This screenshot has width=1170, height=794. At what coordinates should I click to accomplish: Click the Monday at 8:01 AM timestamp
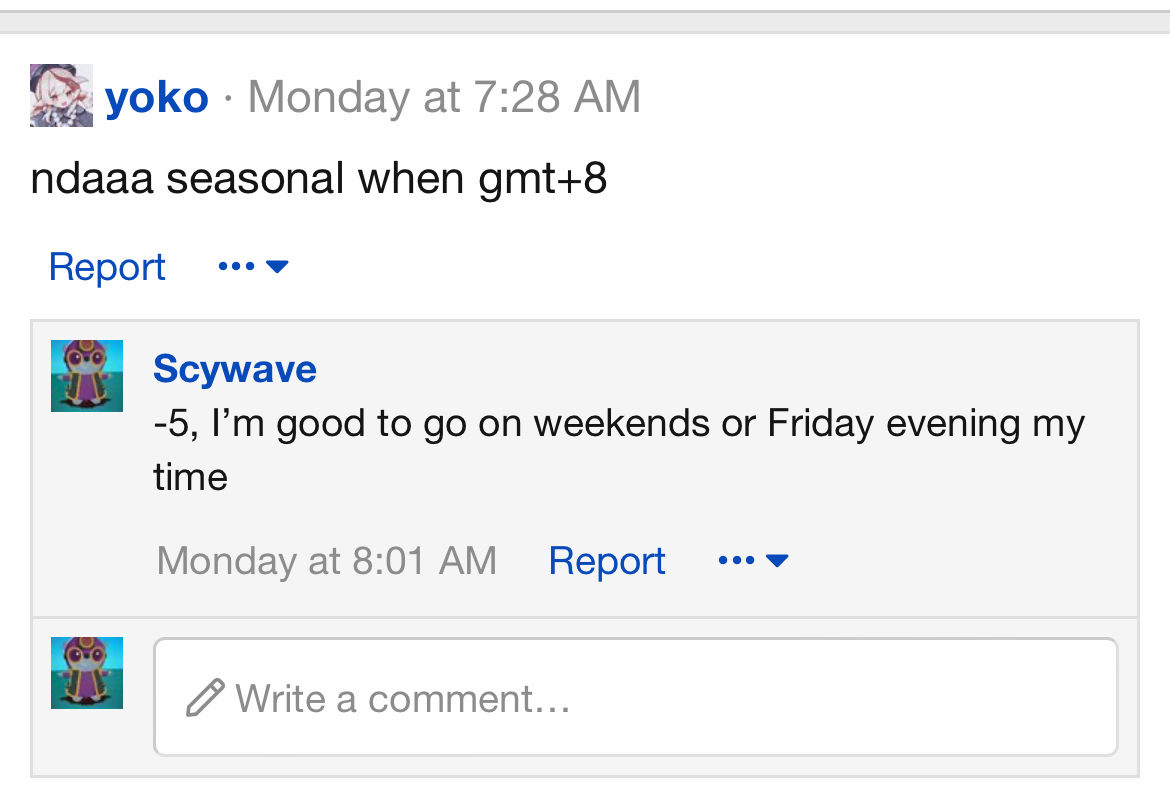click(327, 561)
